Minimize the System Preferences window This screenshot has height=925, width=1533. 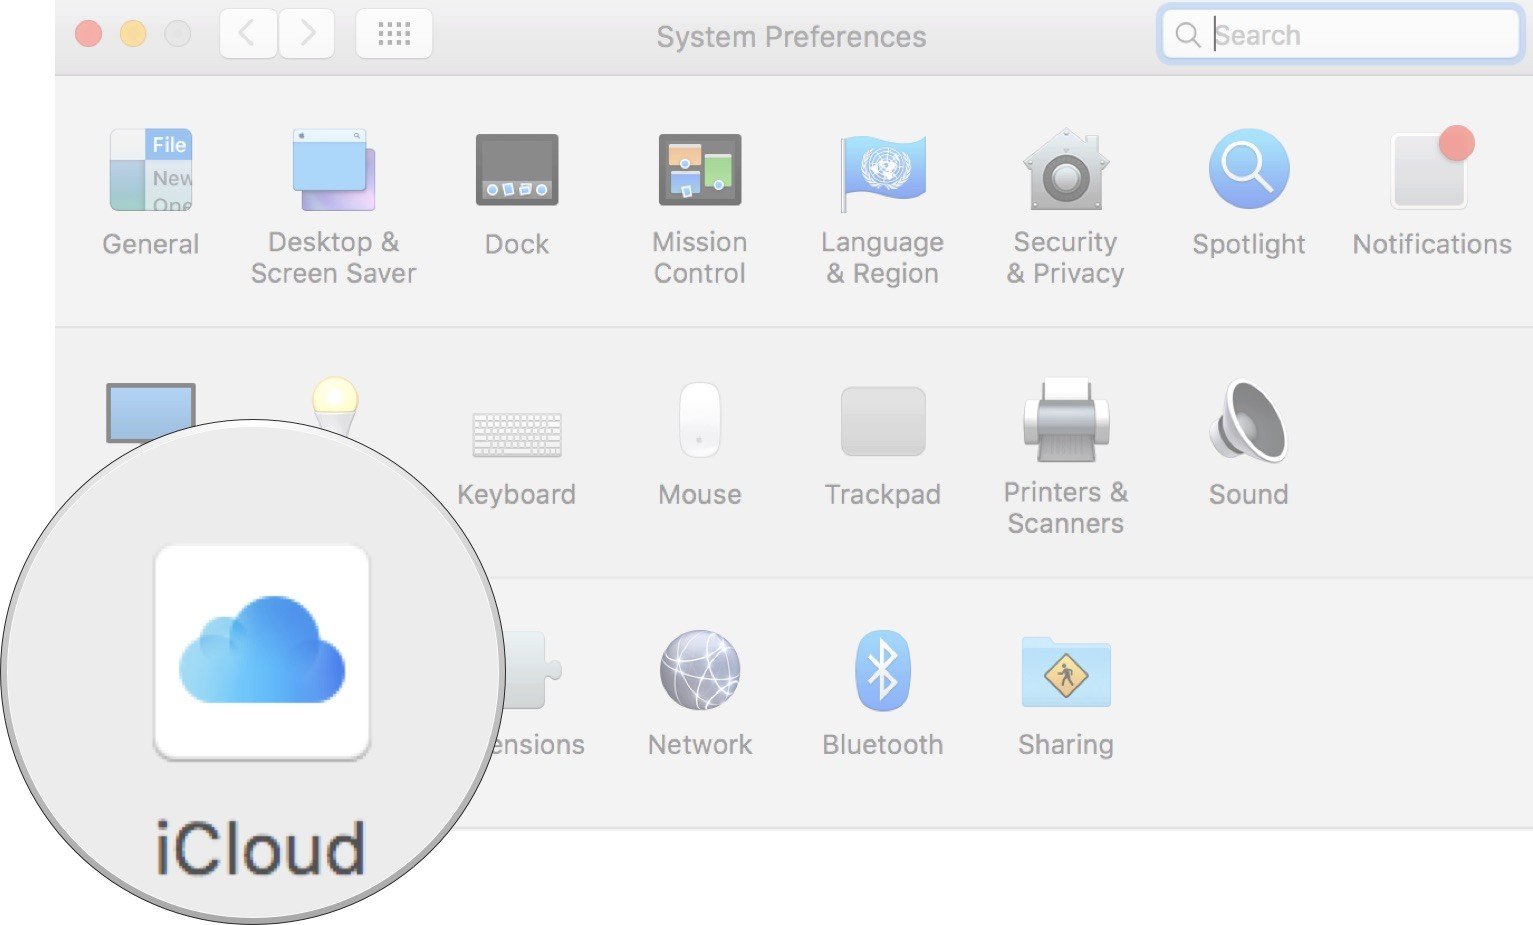click(133, 34)
